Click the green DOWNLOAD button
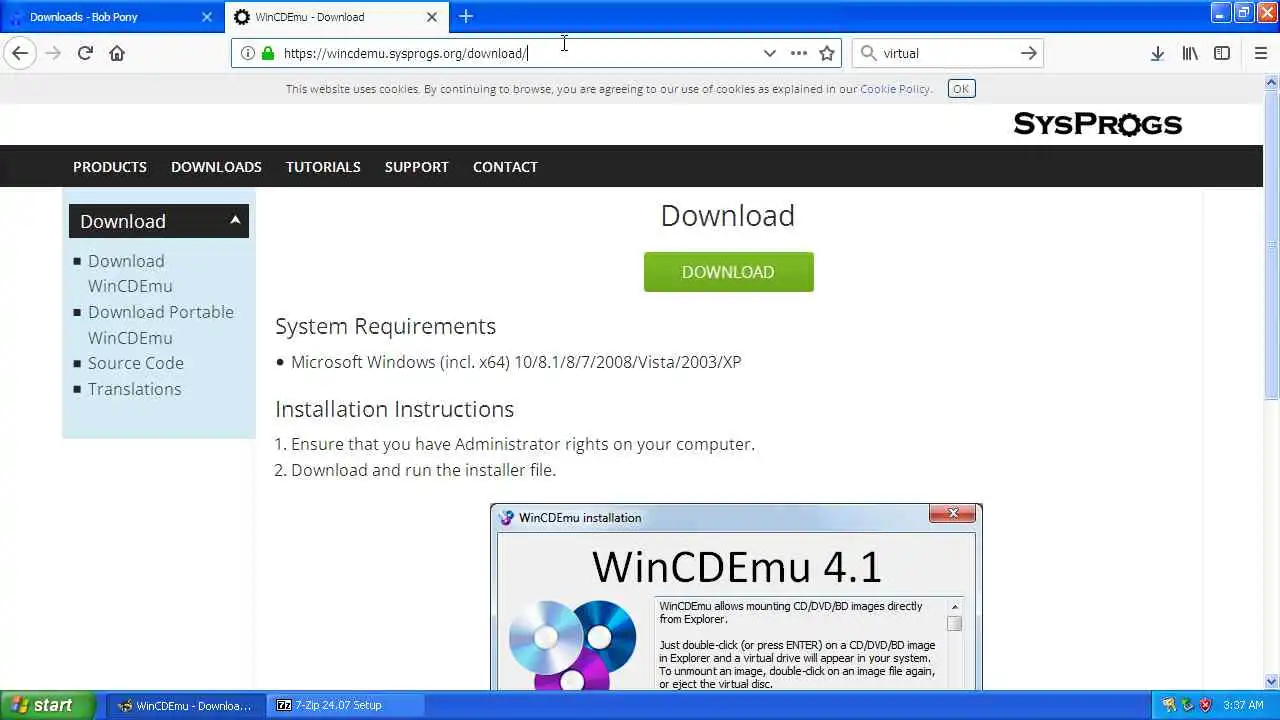 coord(728,272)
